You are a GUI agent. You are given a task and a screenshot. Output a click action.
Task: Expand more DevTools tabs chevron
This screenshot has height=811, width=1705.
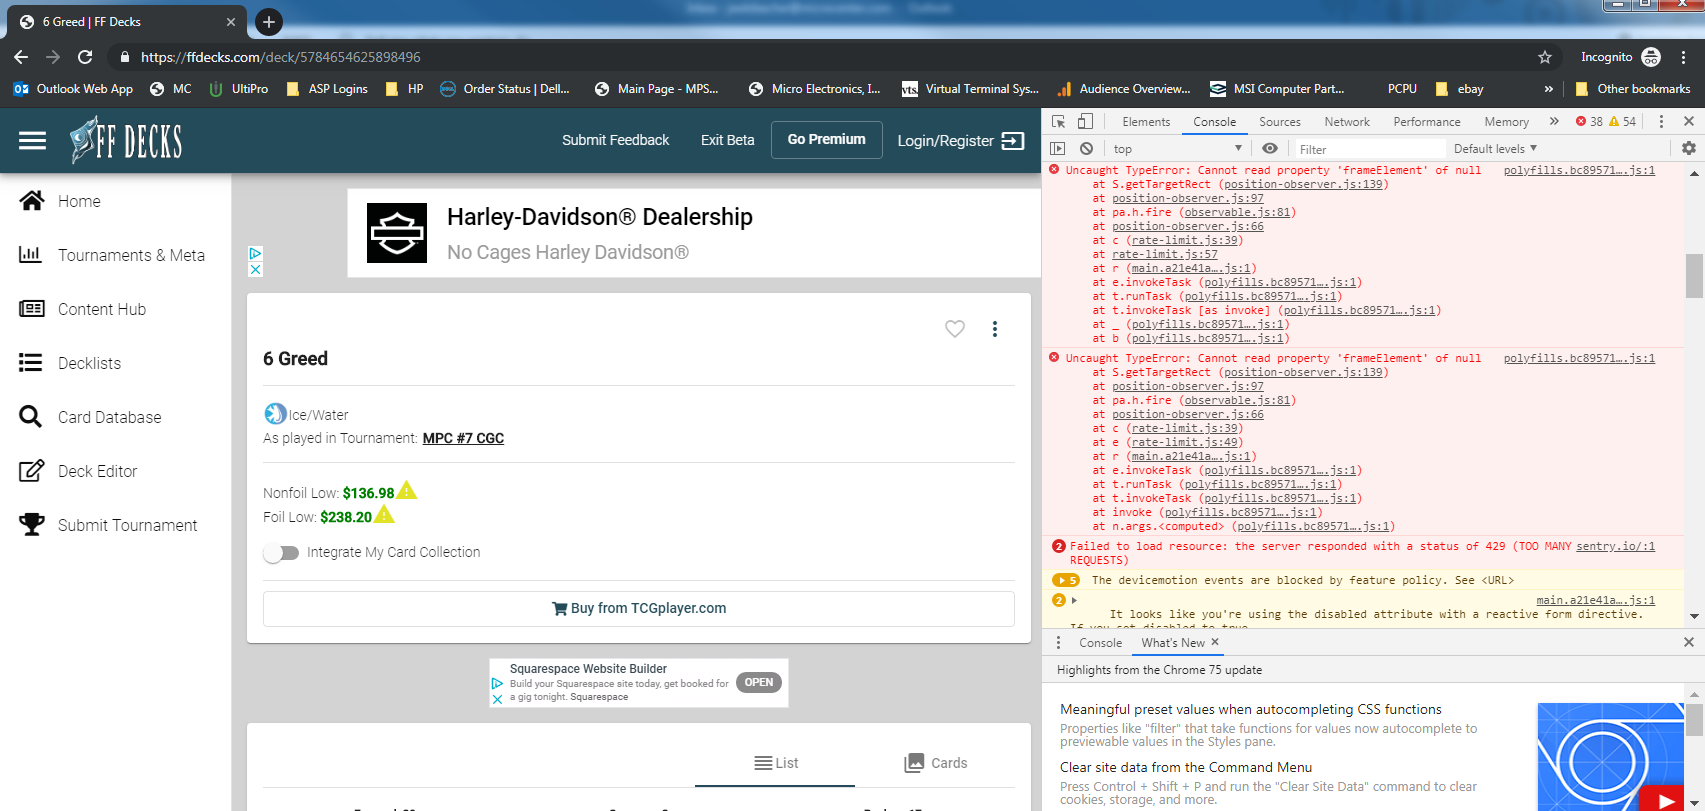(1554, 121)
